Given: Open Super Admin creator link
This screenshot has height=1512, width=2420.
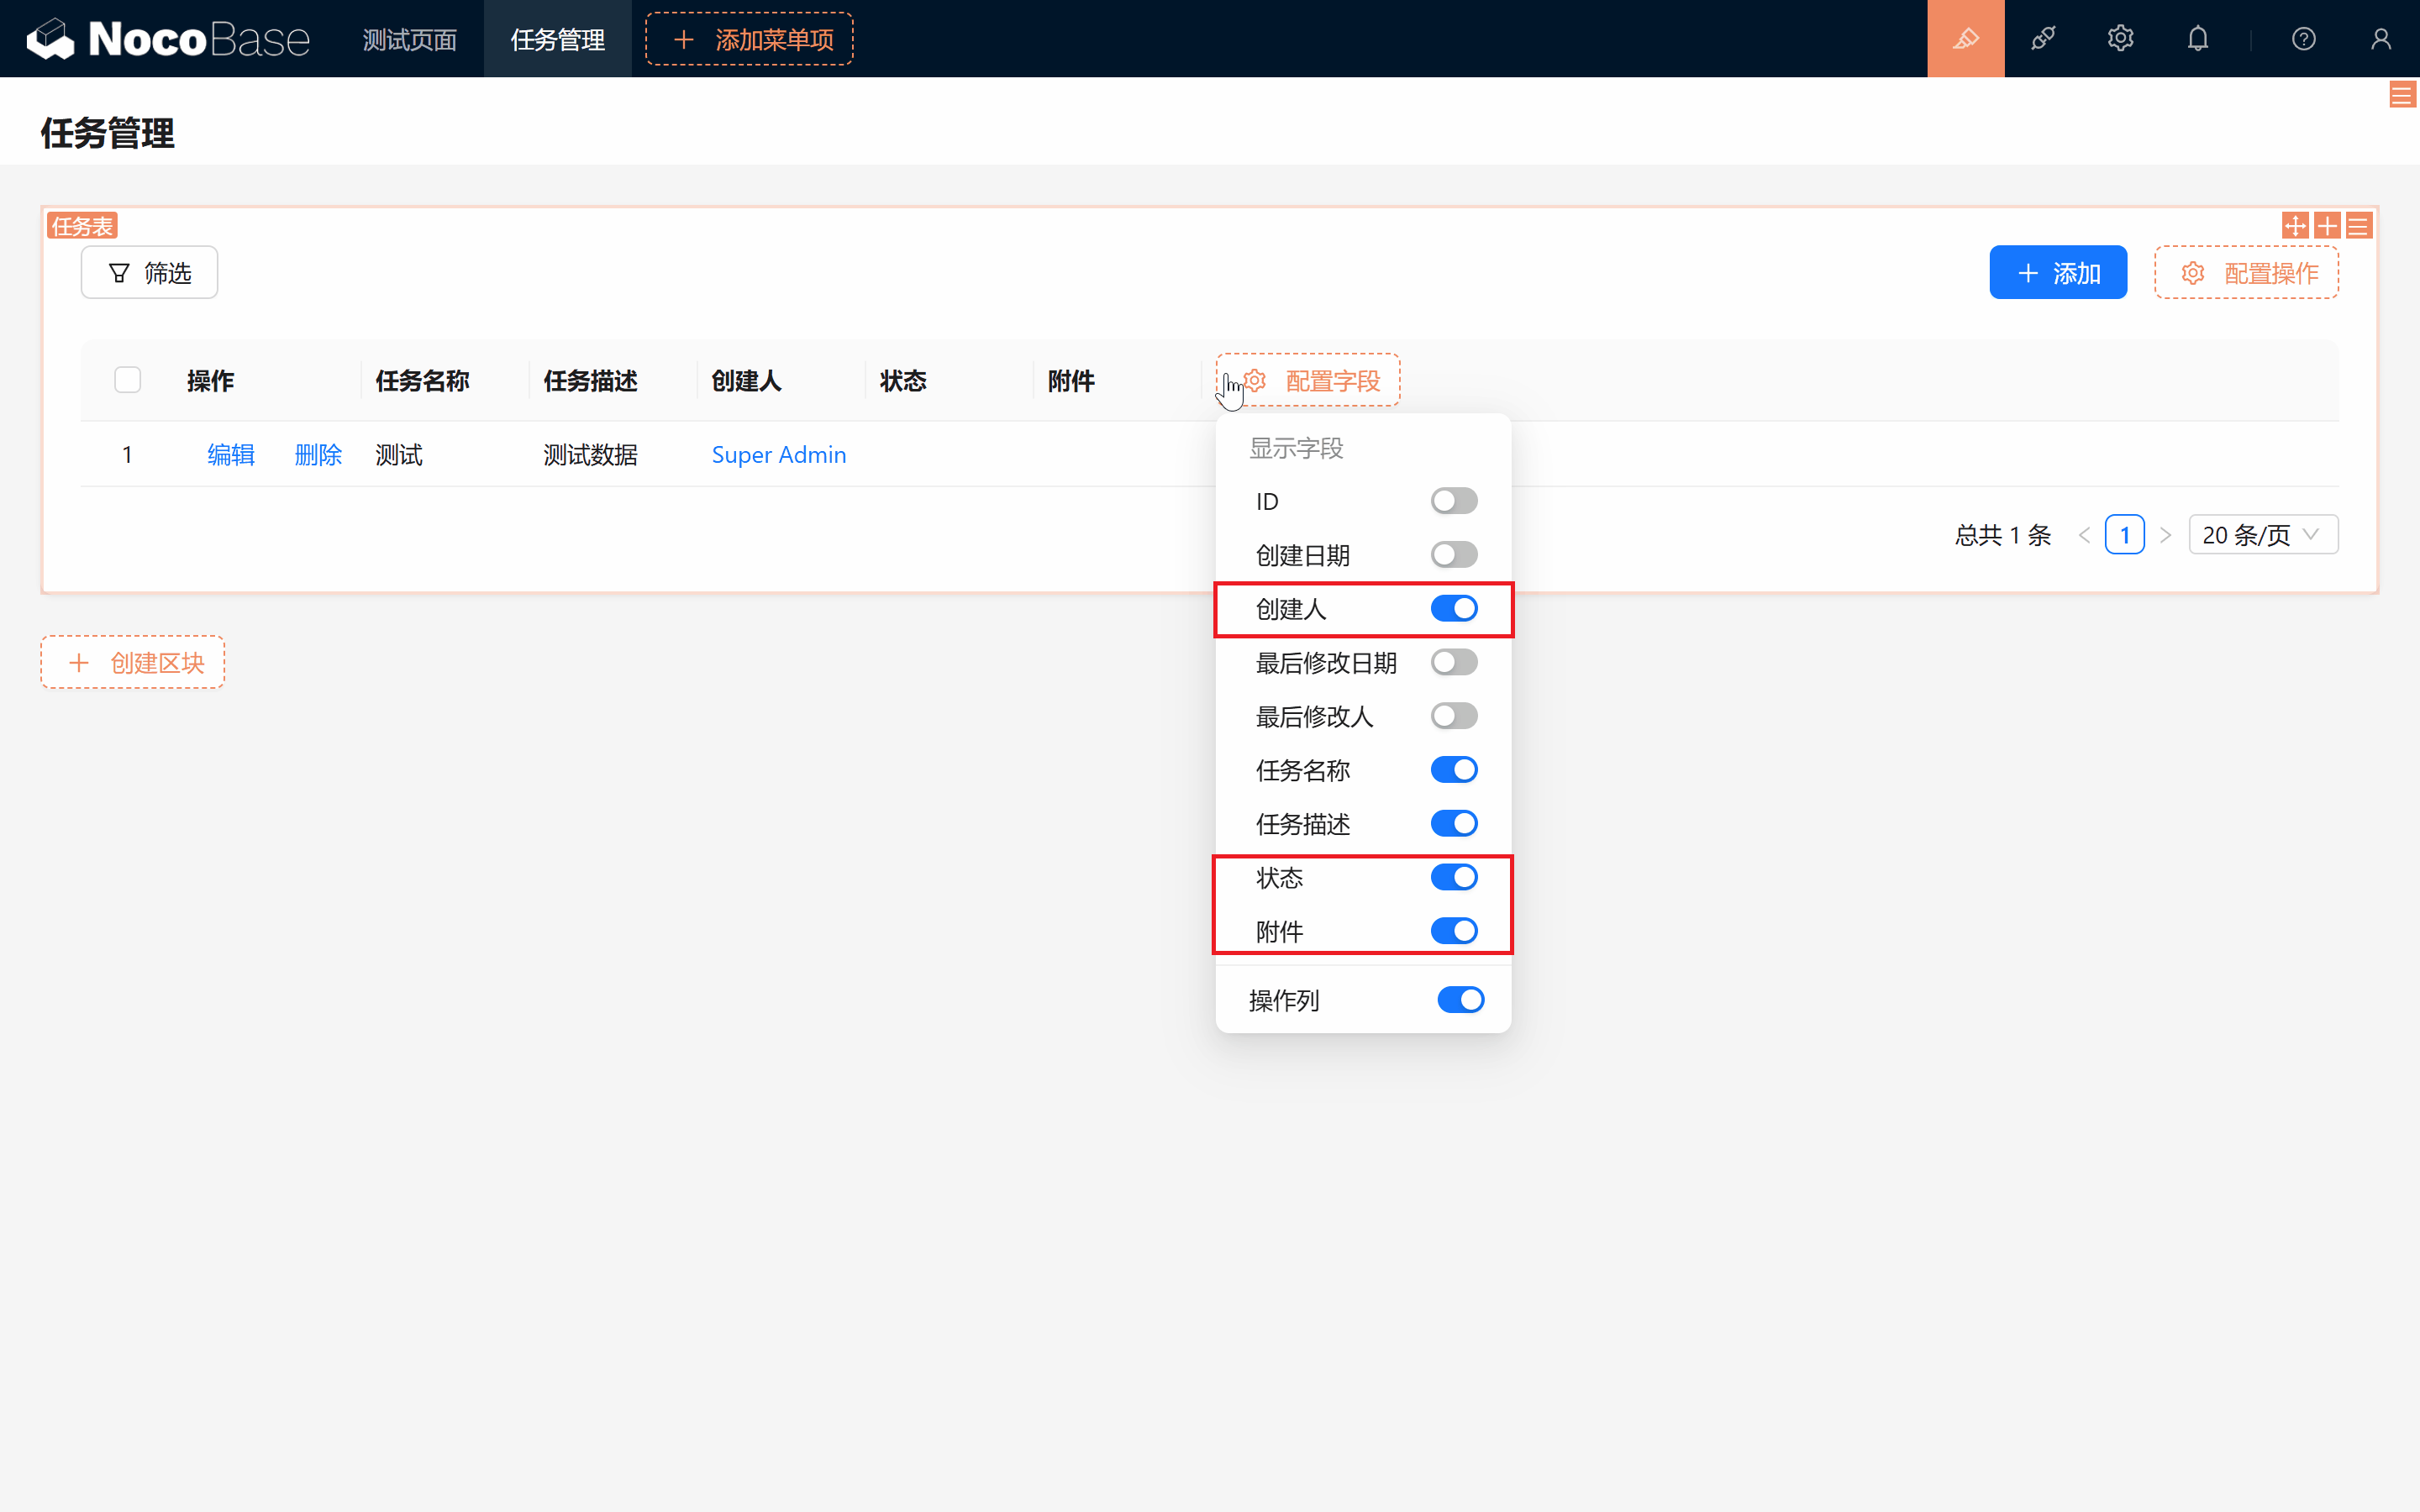Looking at the screenshot, I should pyautogui.click(x=779, y=455).
